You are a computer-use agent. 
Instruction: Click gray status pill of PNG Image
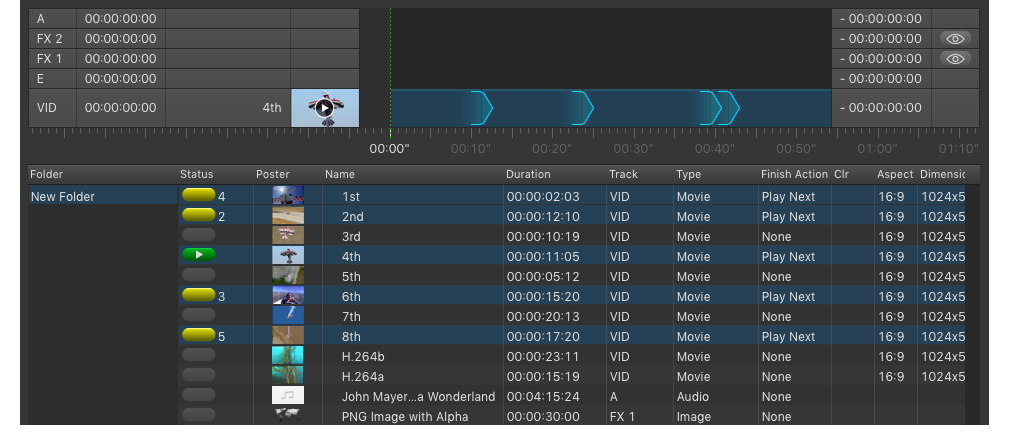coord(199,415)
